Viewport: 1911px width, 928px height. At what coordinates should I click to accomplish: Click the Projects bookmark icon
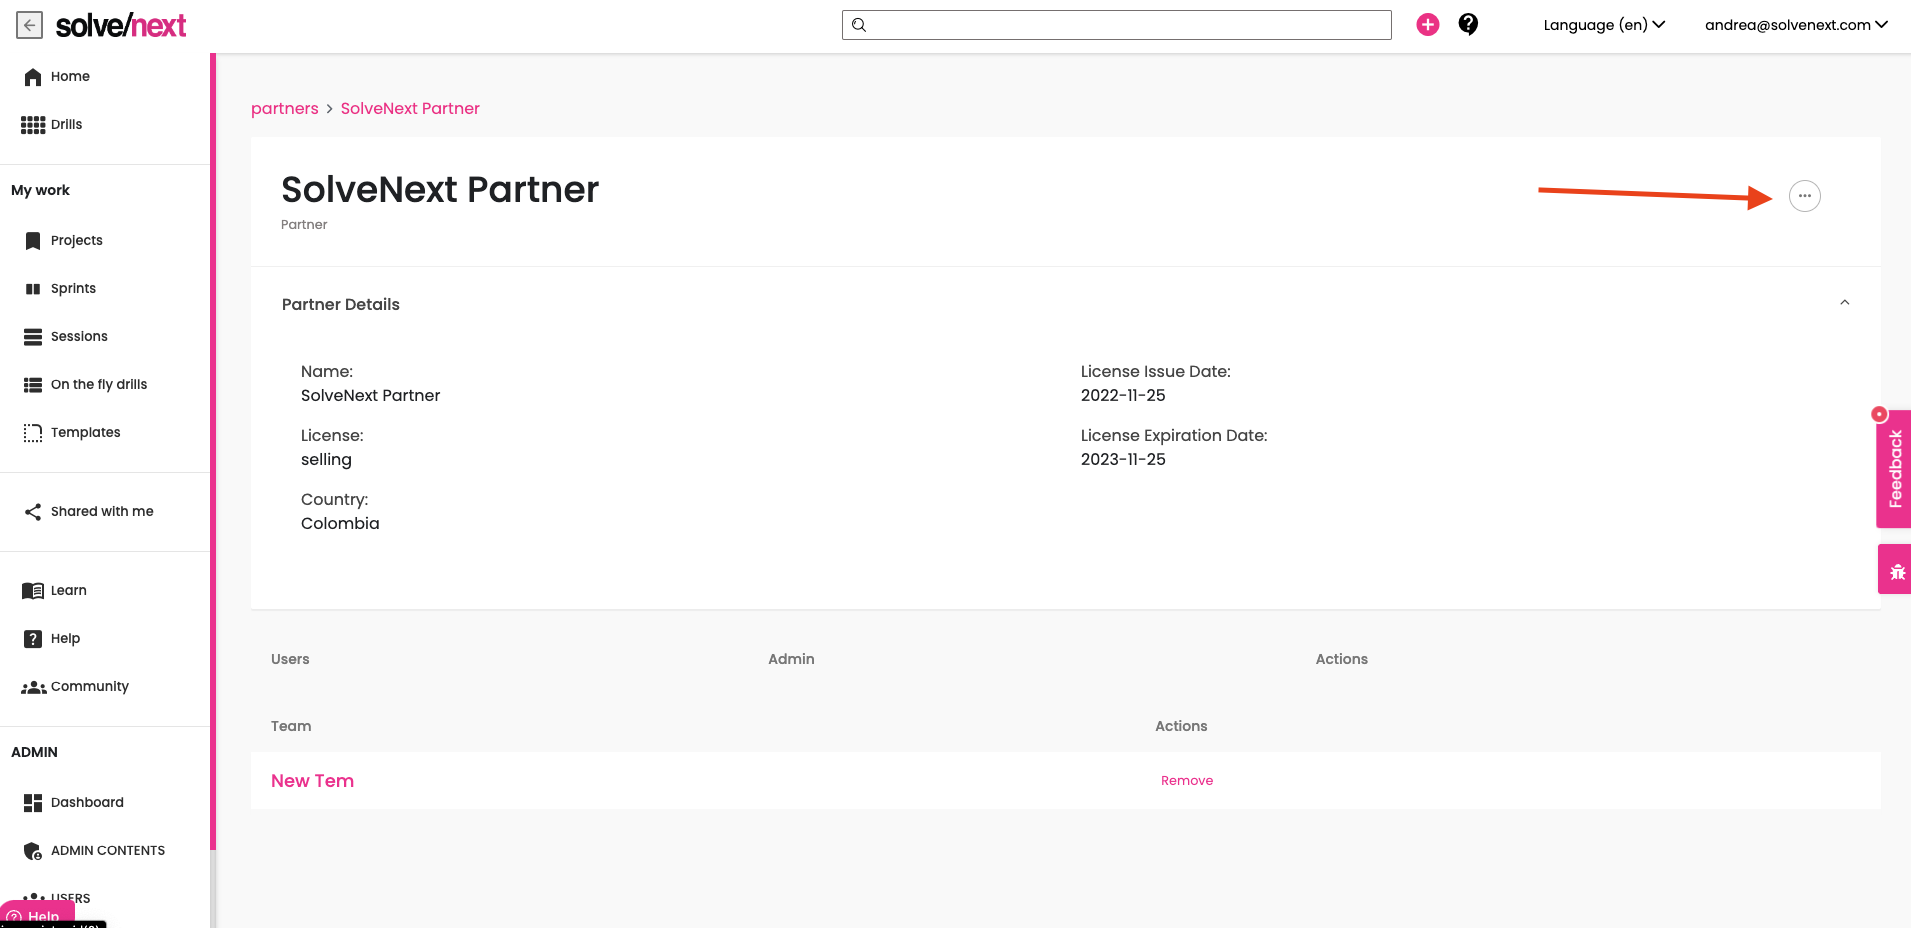coord(33,241)
